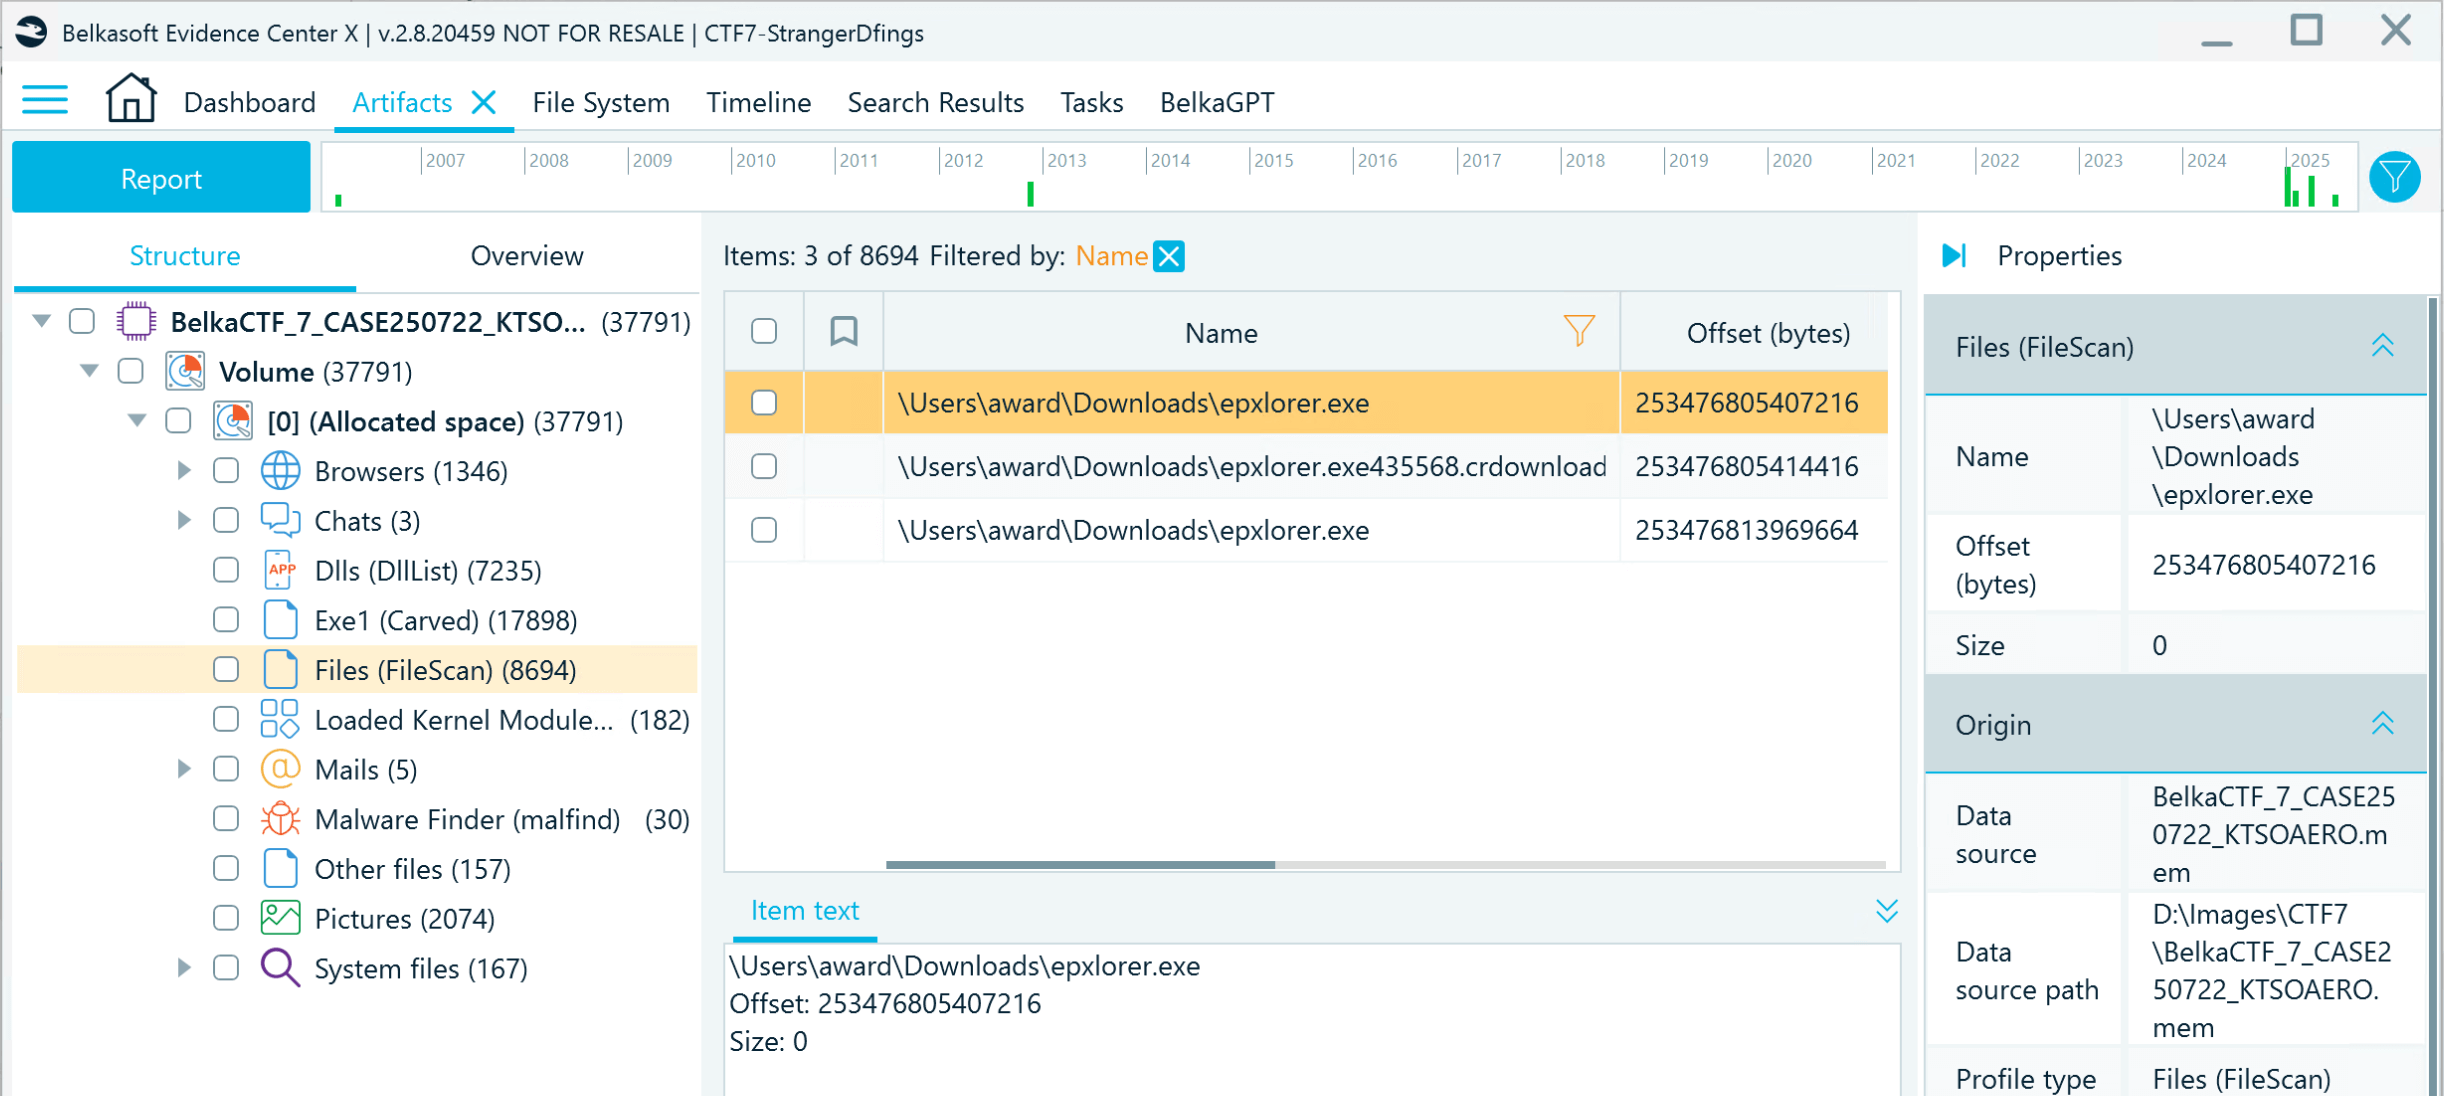Open the Timeline tab
2444x1096 pixels.
[x=759, y=102]
